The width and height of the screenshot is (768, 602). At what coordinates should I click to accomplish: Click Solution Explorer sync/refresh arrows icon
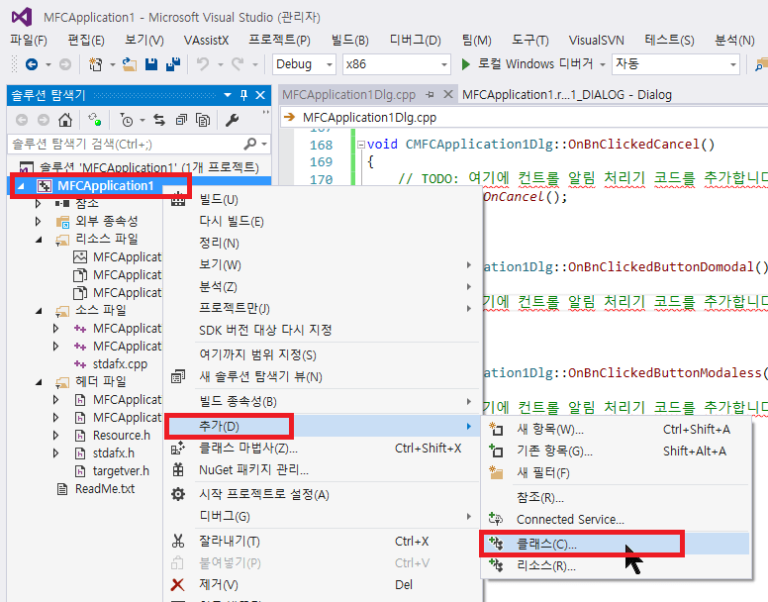[x=159, y=120]
